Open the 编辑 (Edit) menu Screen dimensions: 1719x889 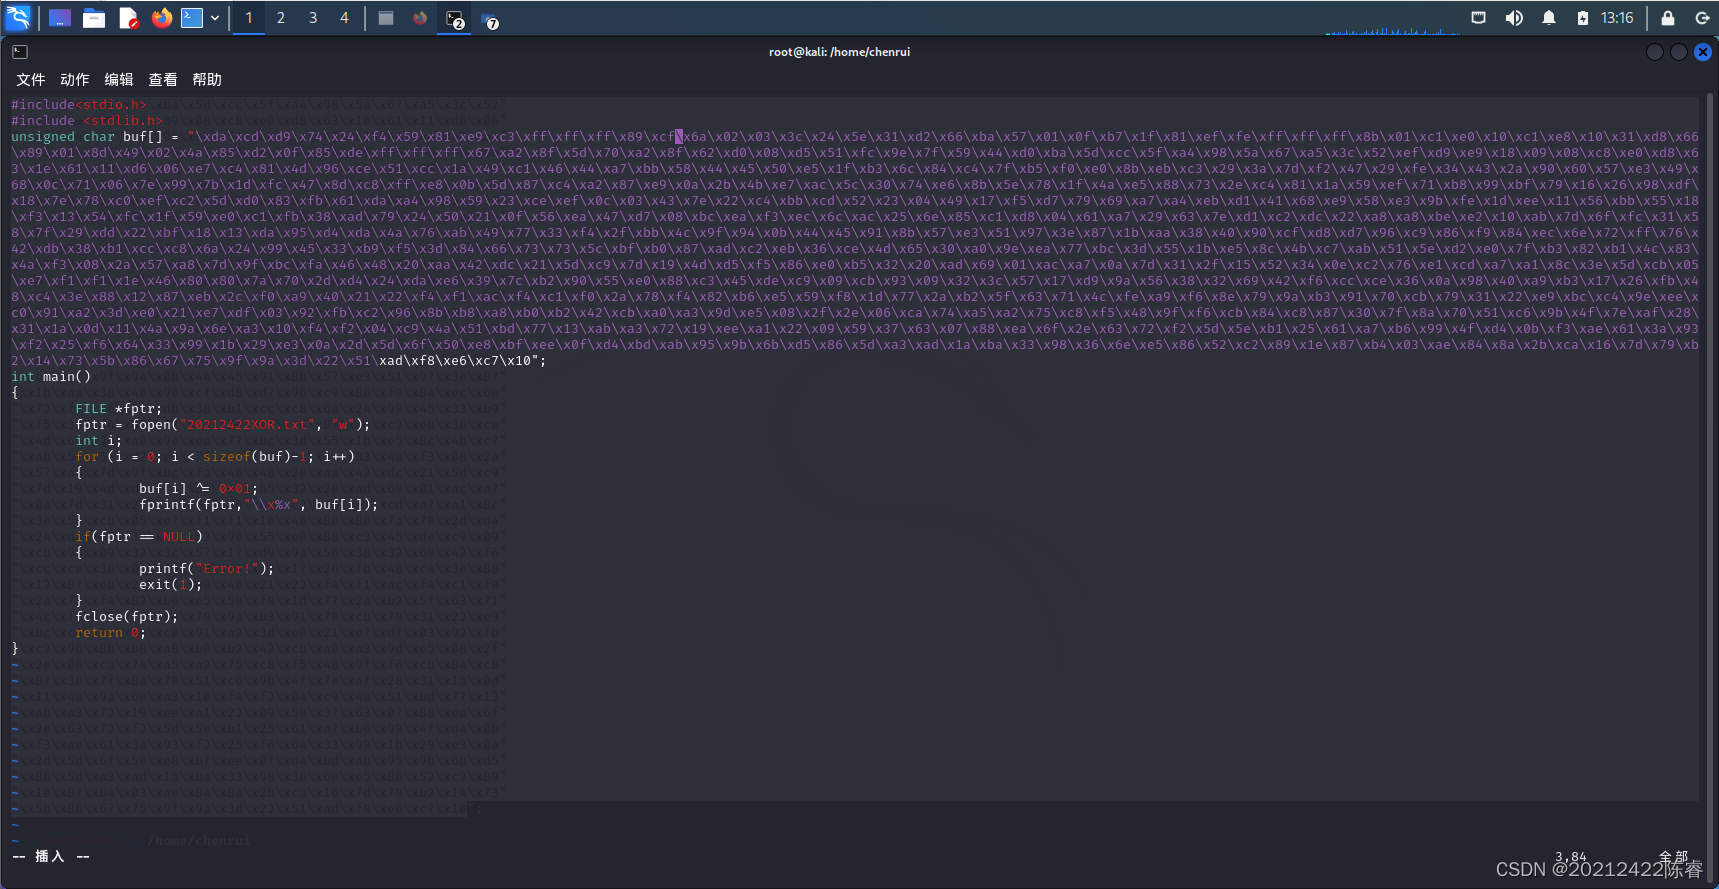[119, 79]
